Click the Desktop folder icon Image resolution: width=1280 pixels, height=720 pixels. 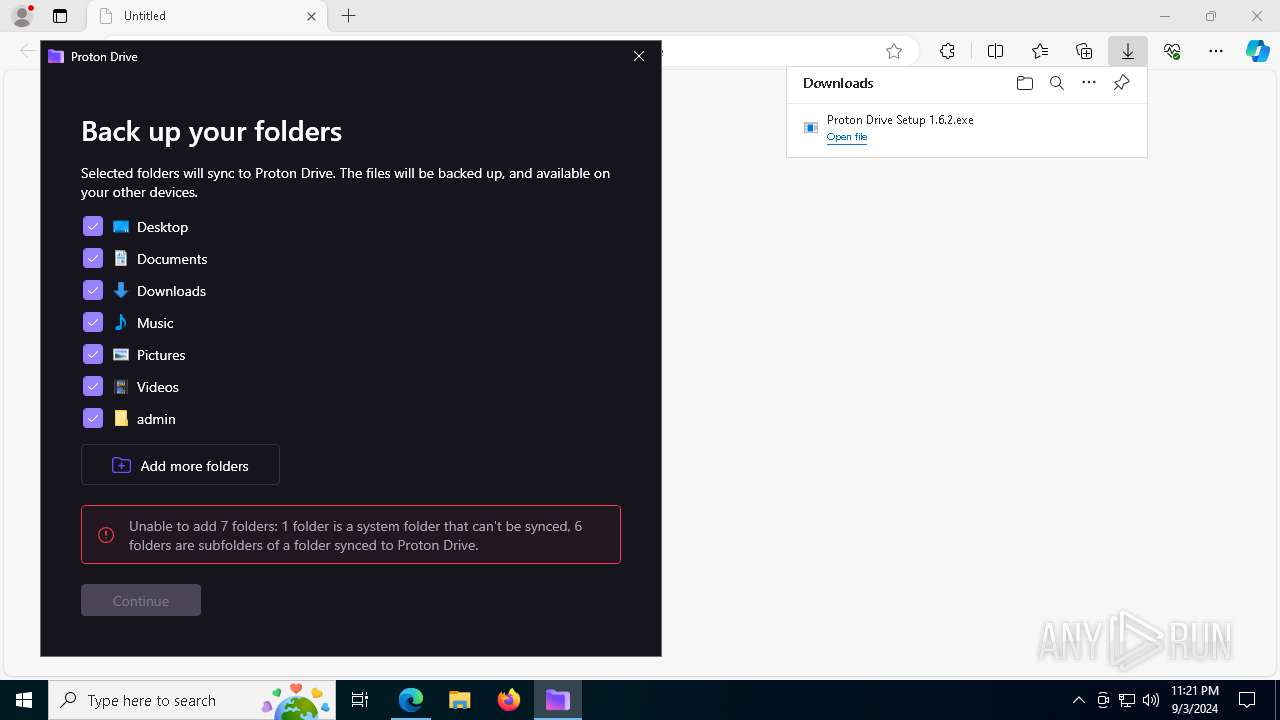coord(121,227)
